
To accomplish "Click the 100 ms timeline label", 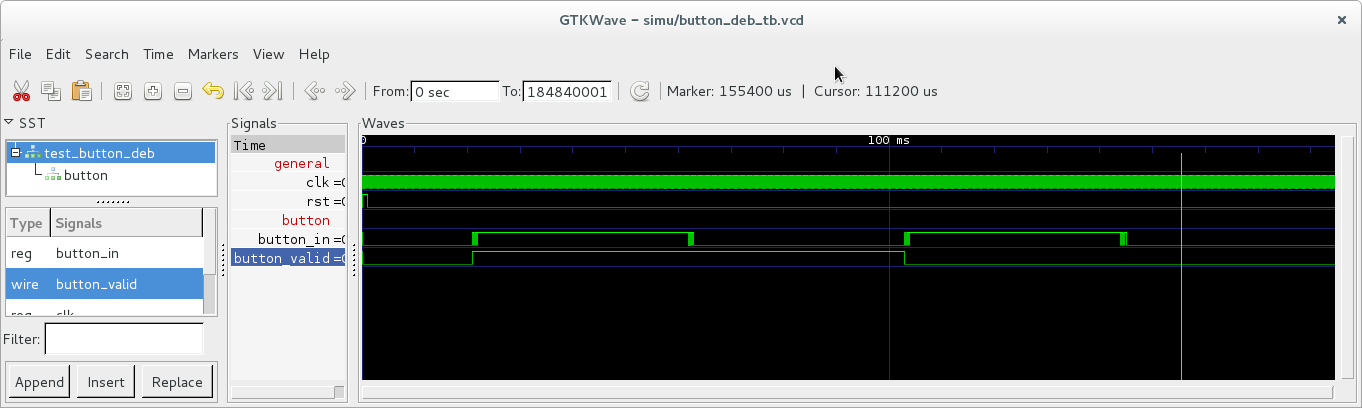I will 888,141.
